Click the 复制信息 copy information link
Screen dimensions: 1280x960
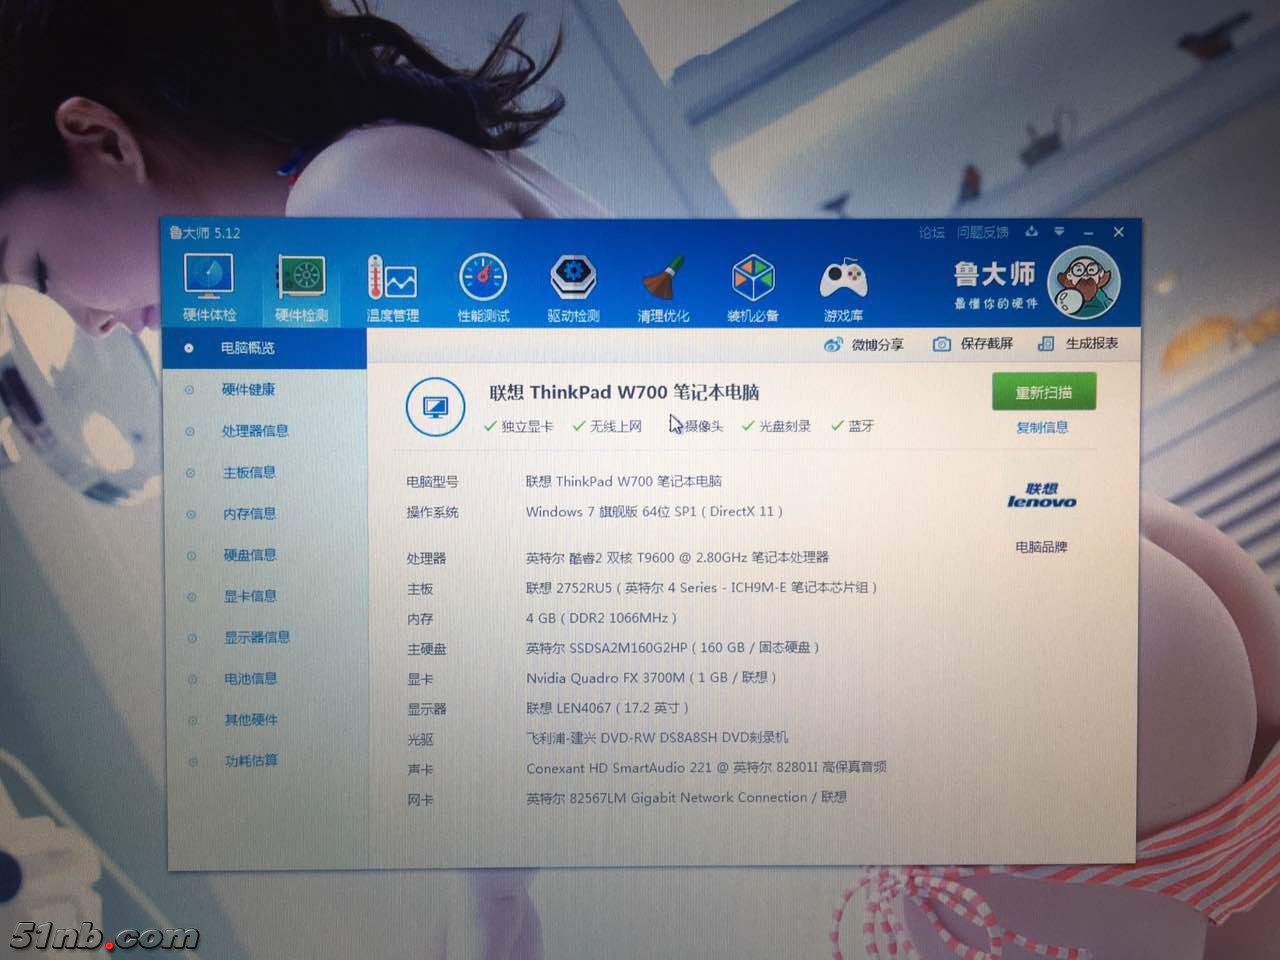coord(1042,427)
